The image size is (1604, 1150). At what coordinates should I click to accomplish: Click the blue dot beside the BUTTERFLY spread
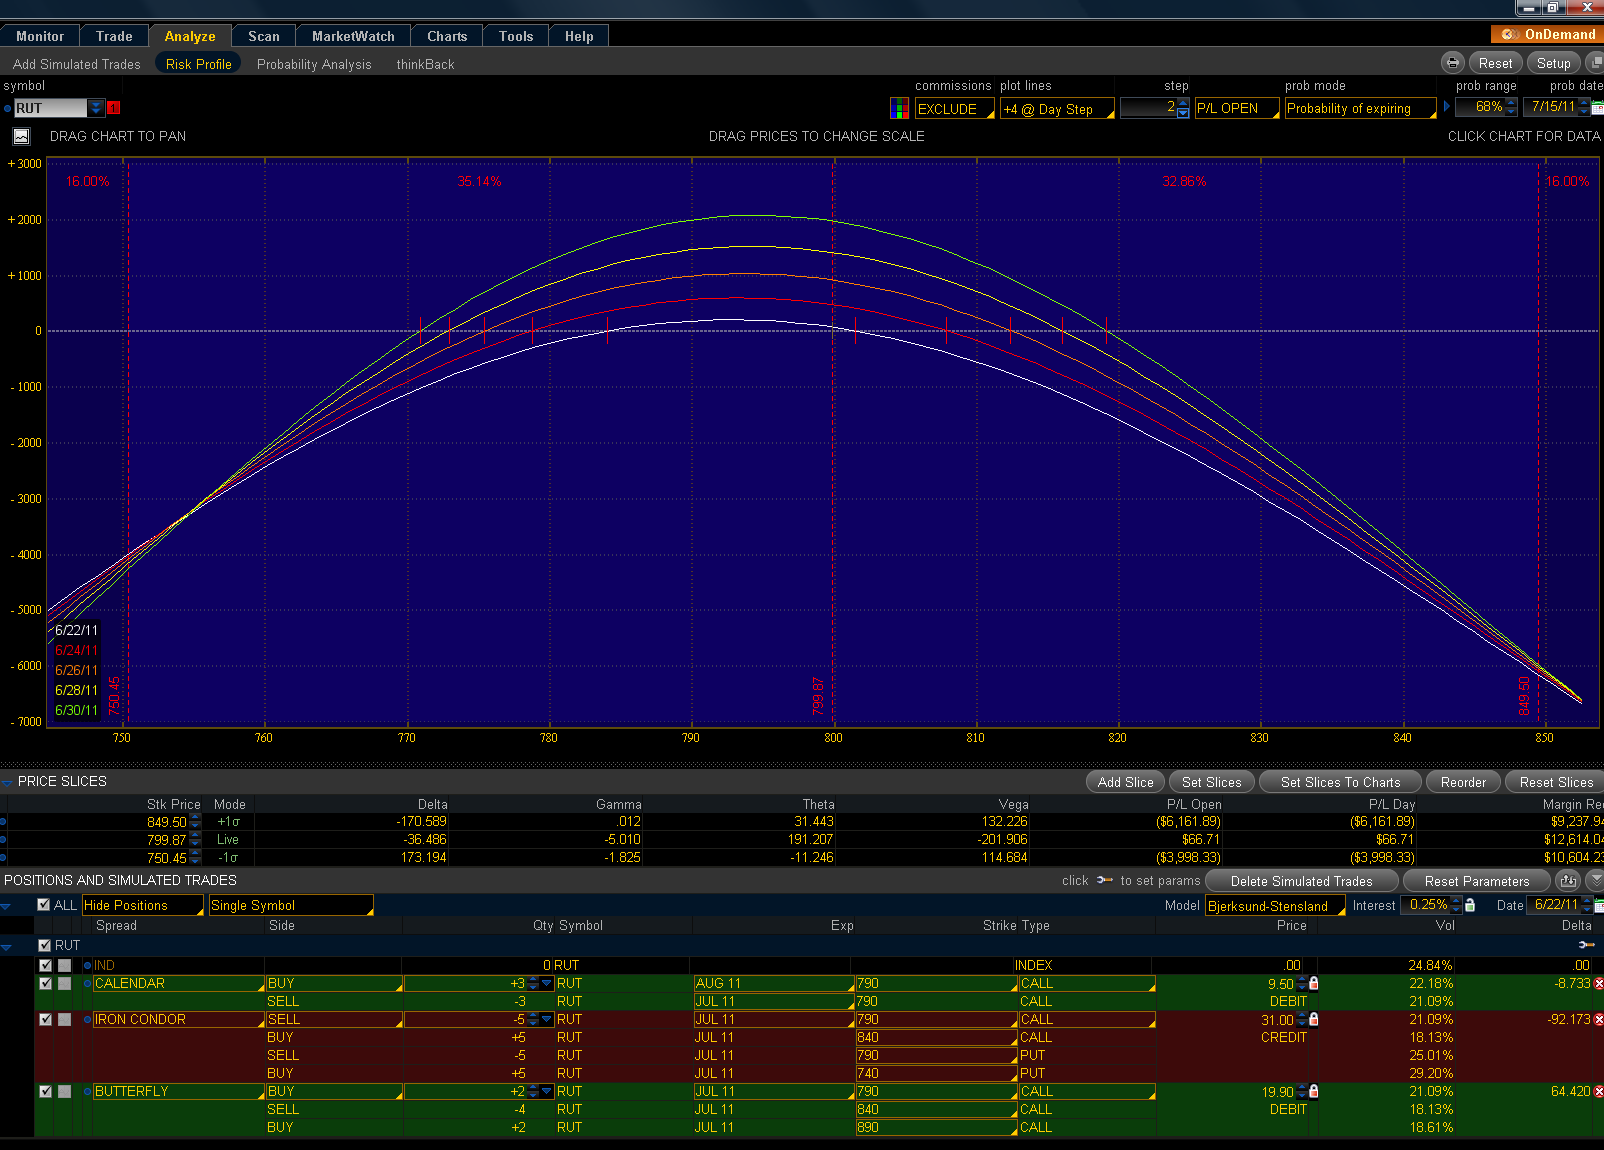[x=88, y=1092]
